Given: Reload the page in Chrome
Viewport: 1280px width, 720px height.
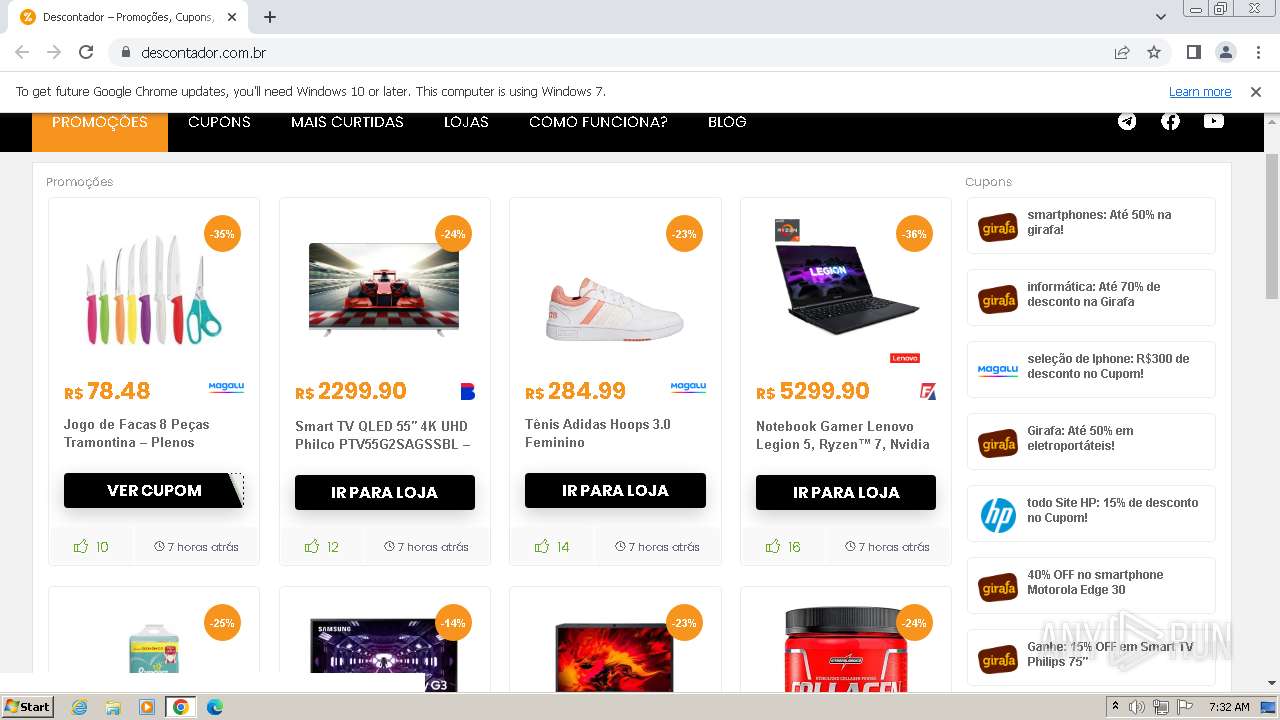Looking at the screenshot, I should (x=86, y=52).
